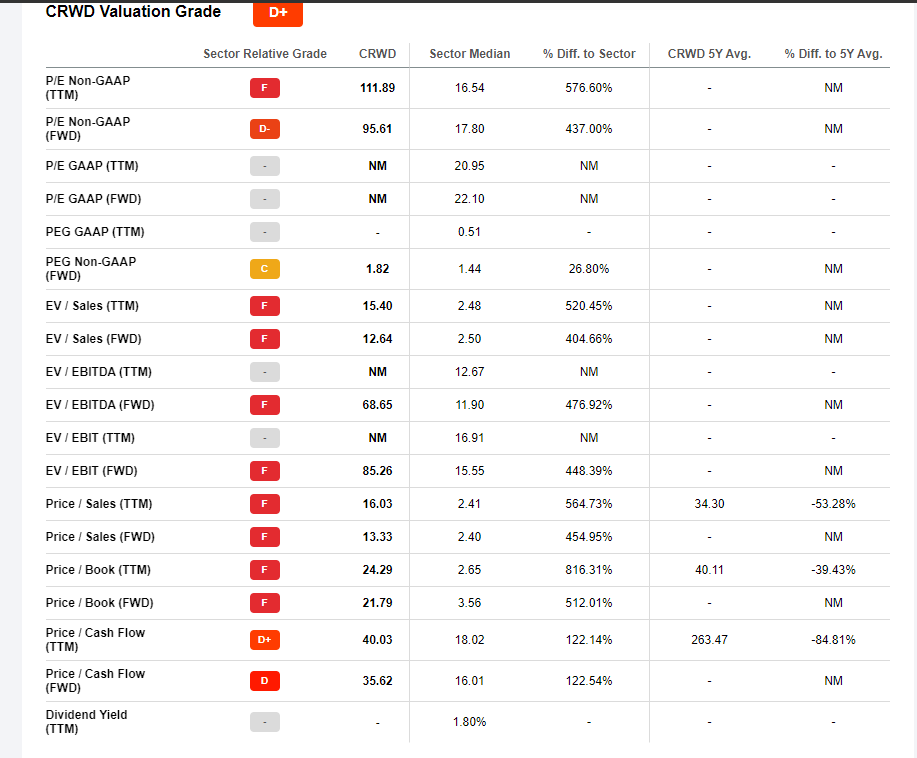917x758 pixels.
Task: Click the Sector Median column header
Action: click(x=470, y=54)
